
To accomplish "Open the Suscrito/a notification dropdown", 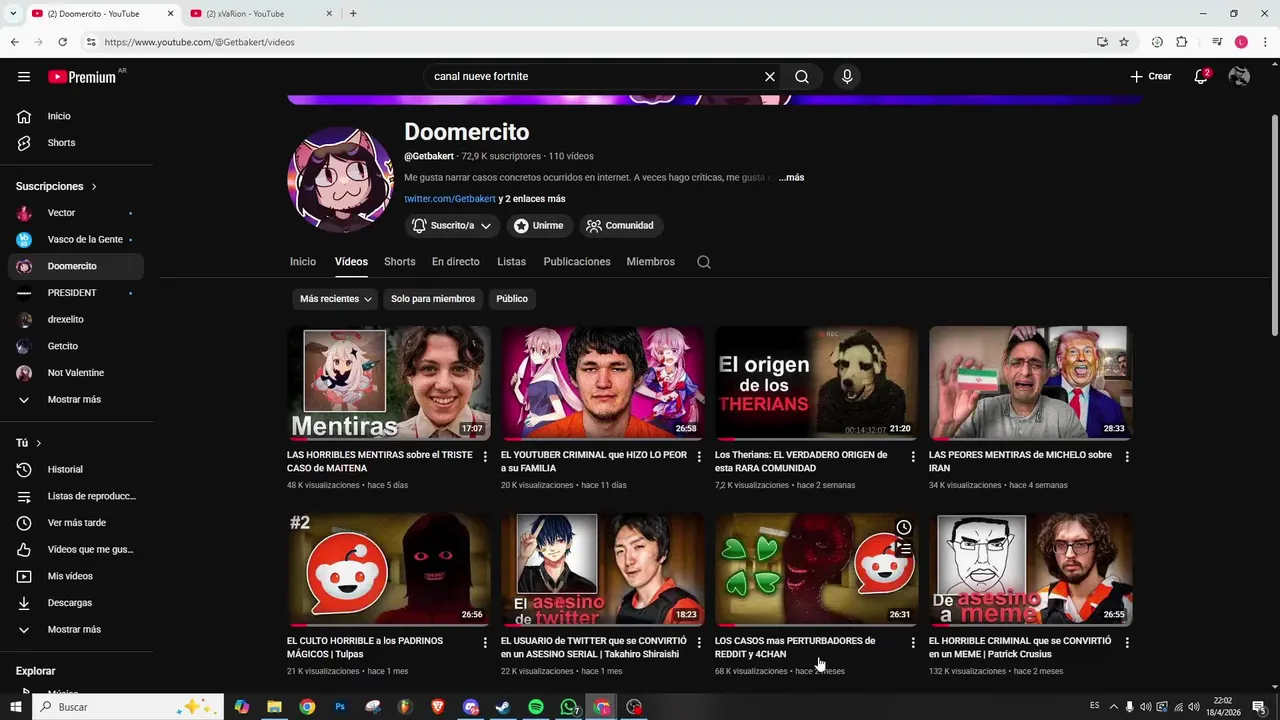I will coord(452,226).
